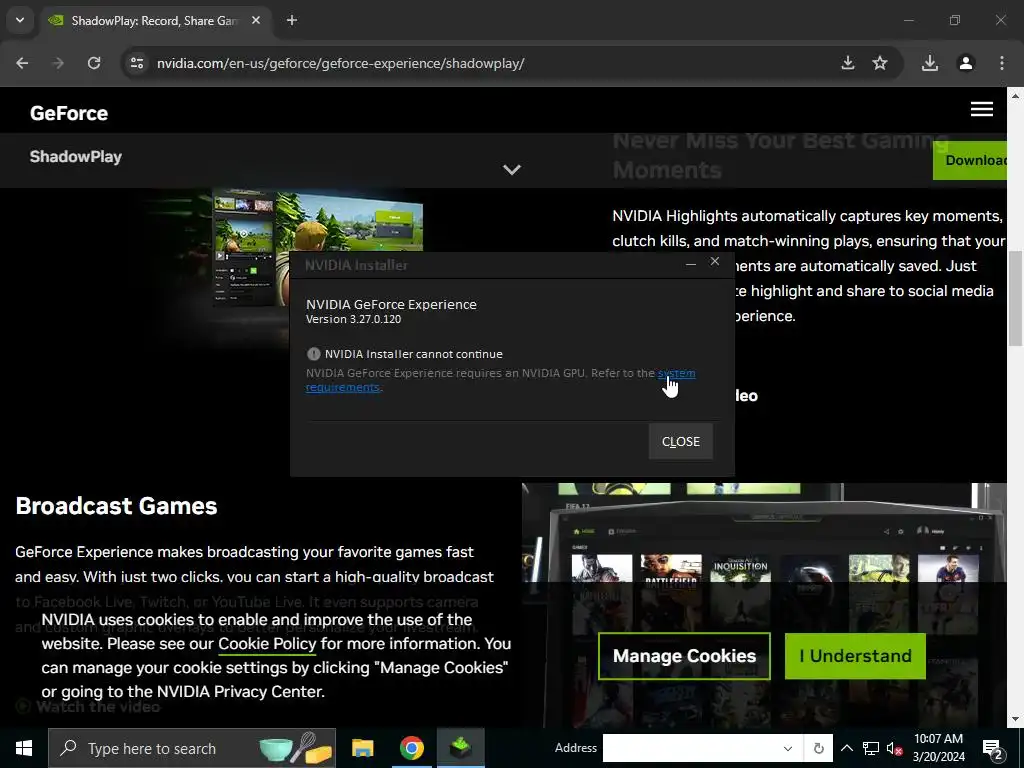1024x768 pixels.
Task: Open the notification center icon
Action: pyautogui.click(x=993, y=748)
